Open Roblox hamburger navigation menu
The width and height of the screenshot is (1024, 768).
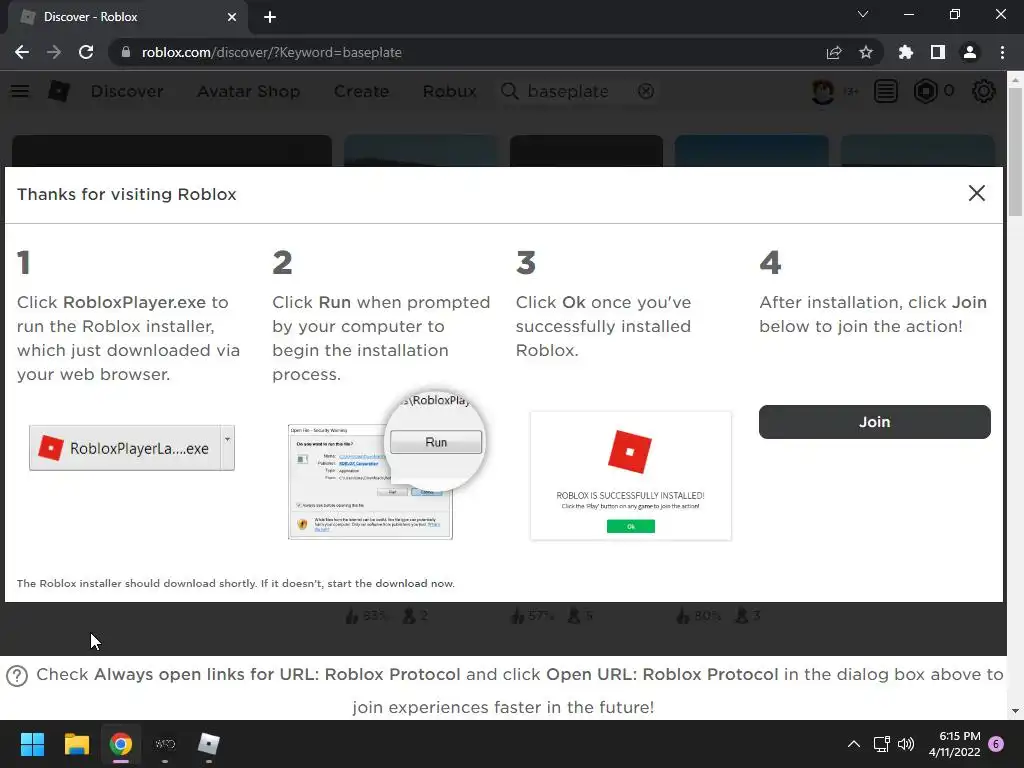[x=20, y=91]
